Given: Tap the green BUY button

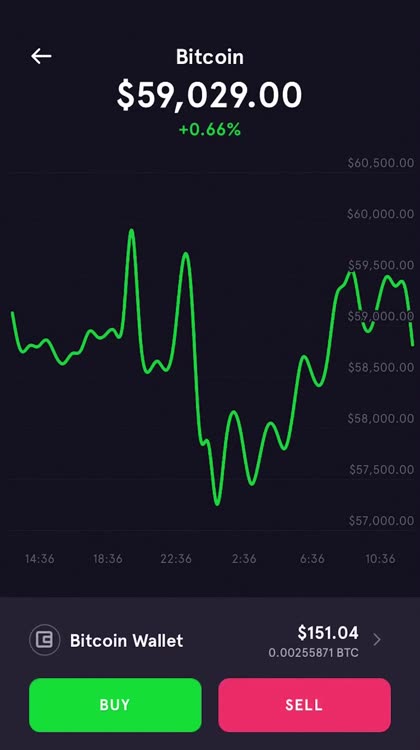Looking at the screenshot, I should point(115,705).
